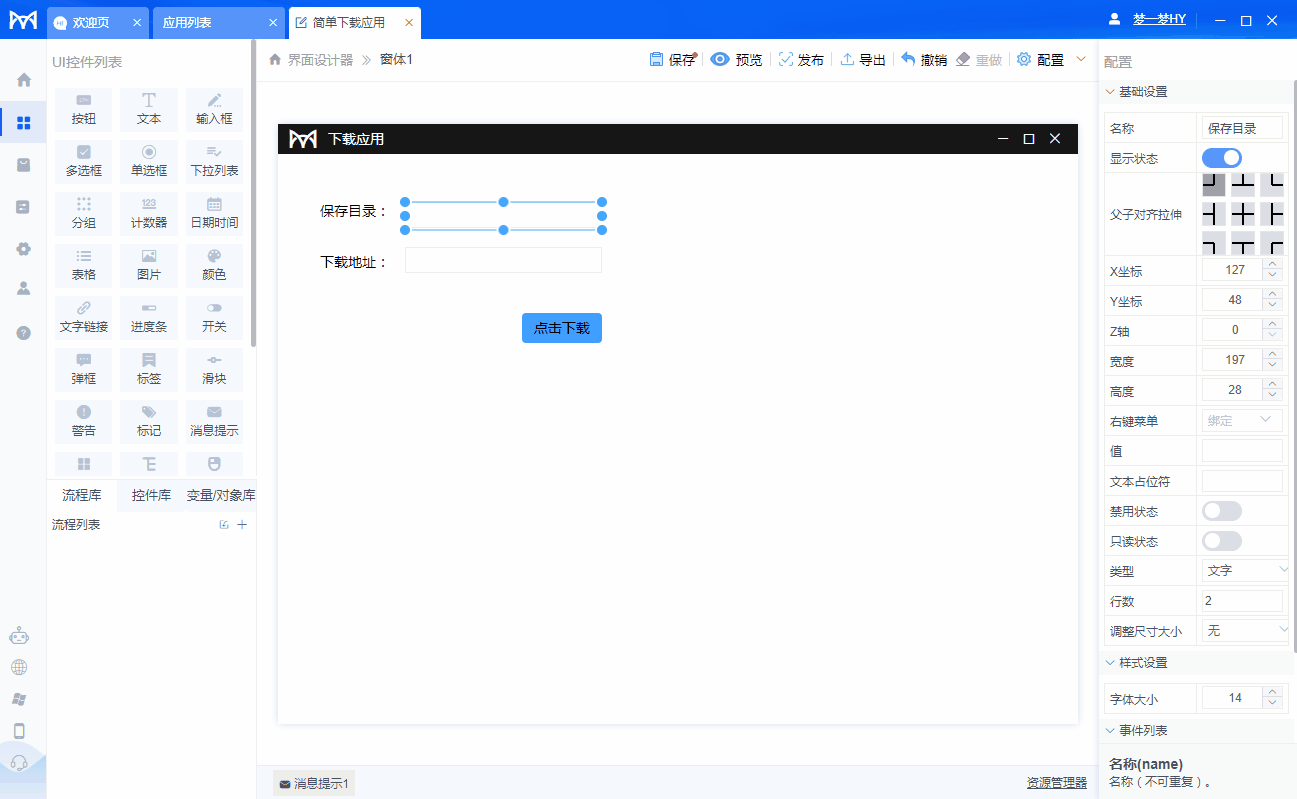This screenshot has width=1297, height=799.
Task: Open the 右键菜单 绑定 dropdown
Action: [1242, 421]
